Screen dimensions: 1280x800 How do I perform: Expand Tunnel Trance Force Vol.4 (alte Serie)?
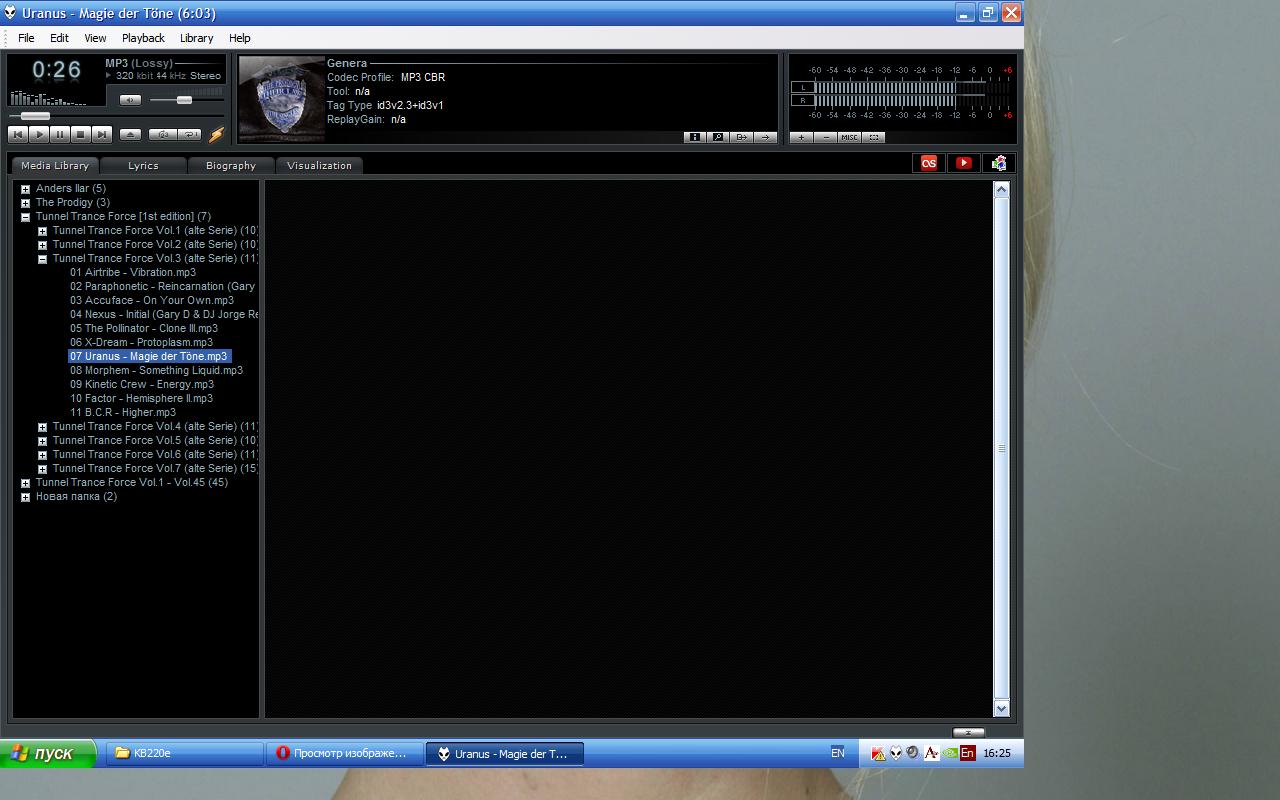tap(42, 427)
